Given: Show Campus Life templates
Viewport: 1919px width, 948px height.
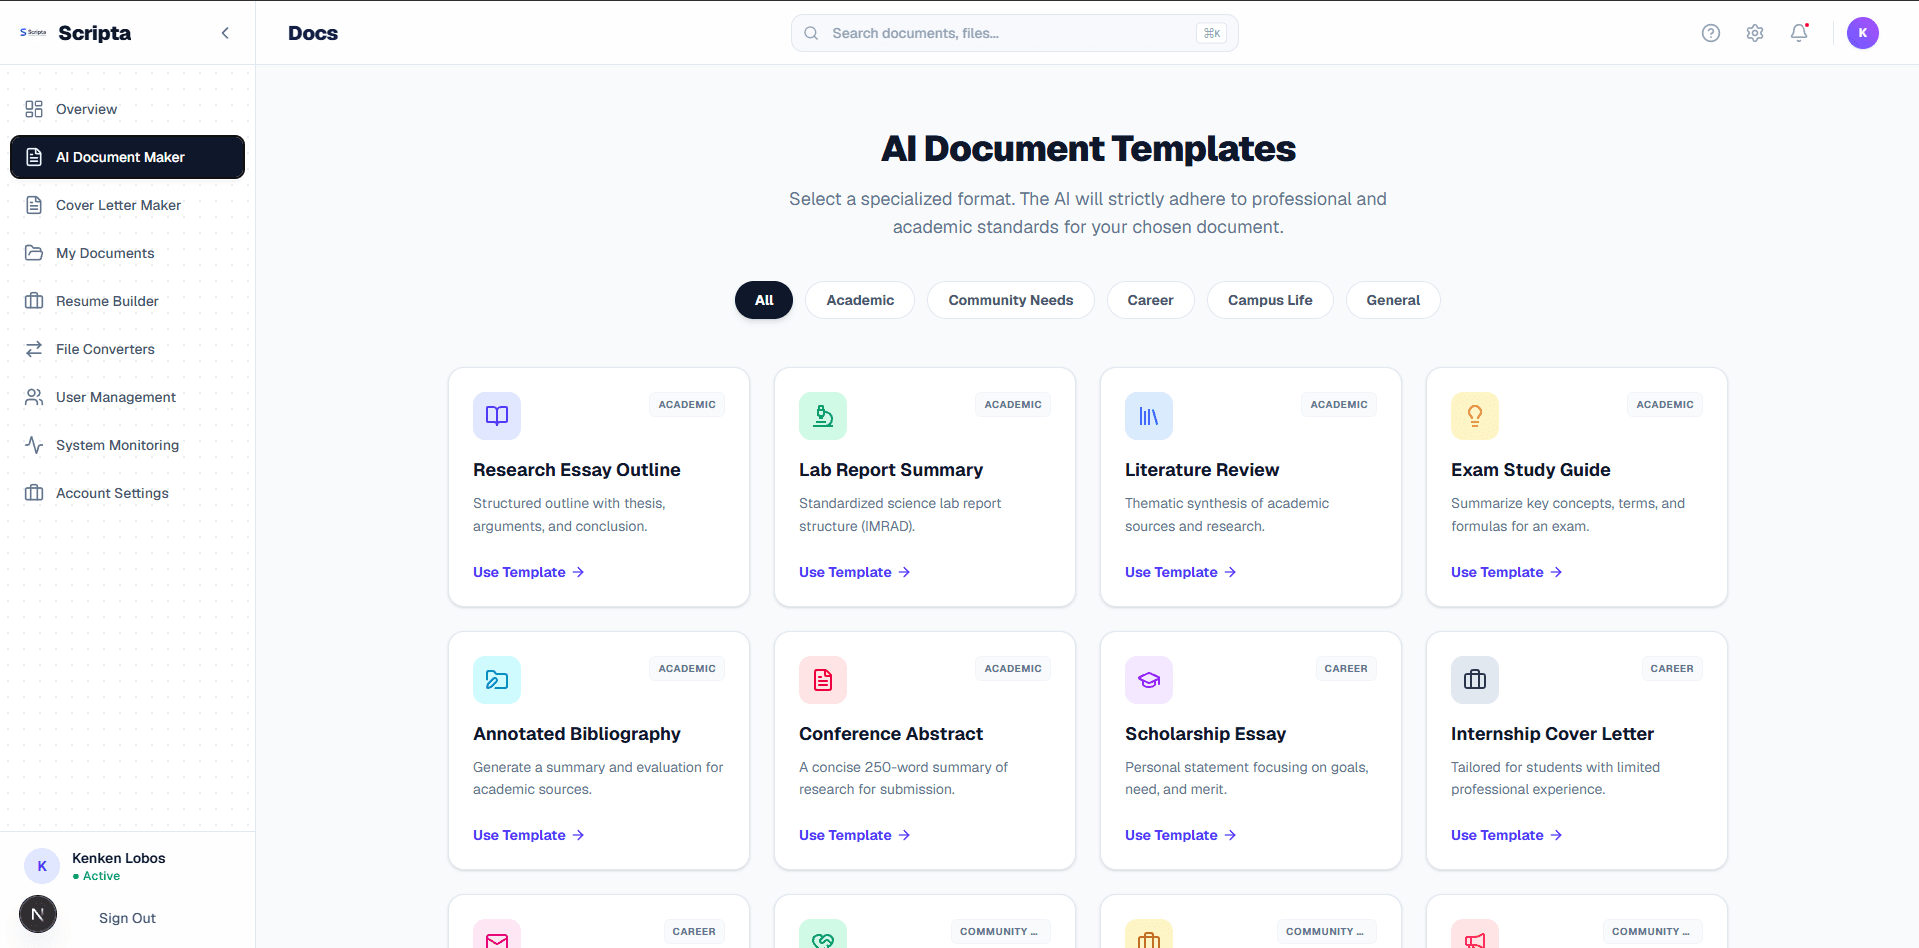Looking at the screenshot, I should (x=1270, y=300).
